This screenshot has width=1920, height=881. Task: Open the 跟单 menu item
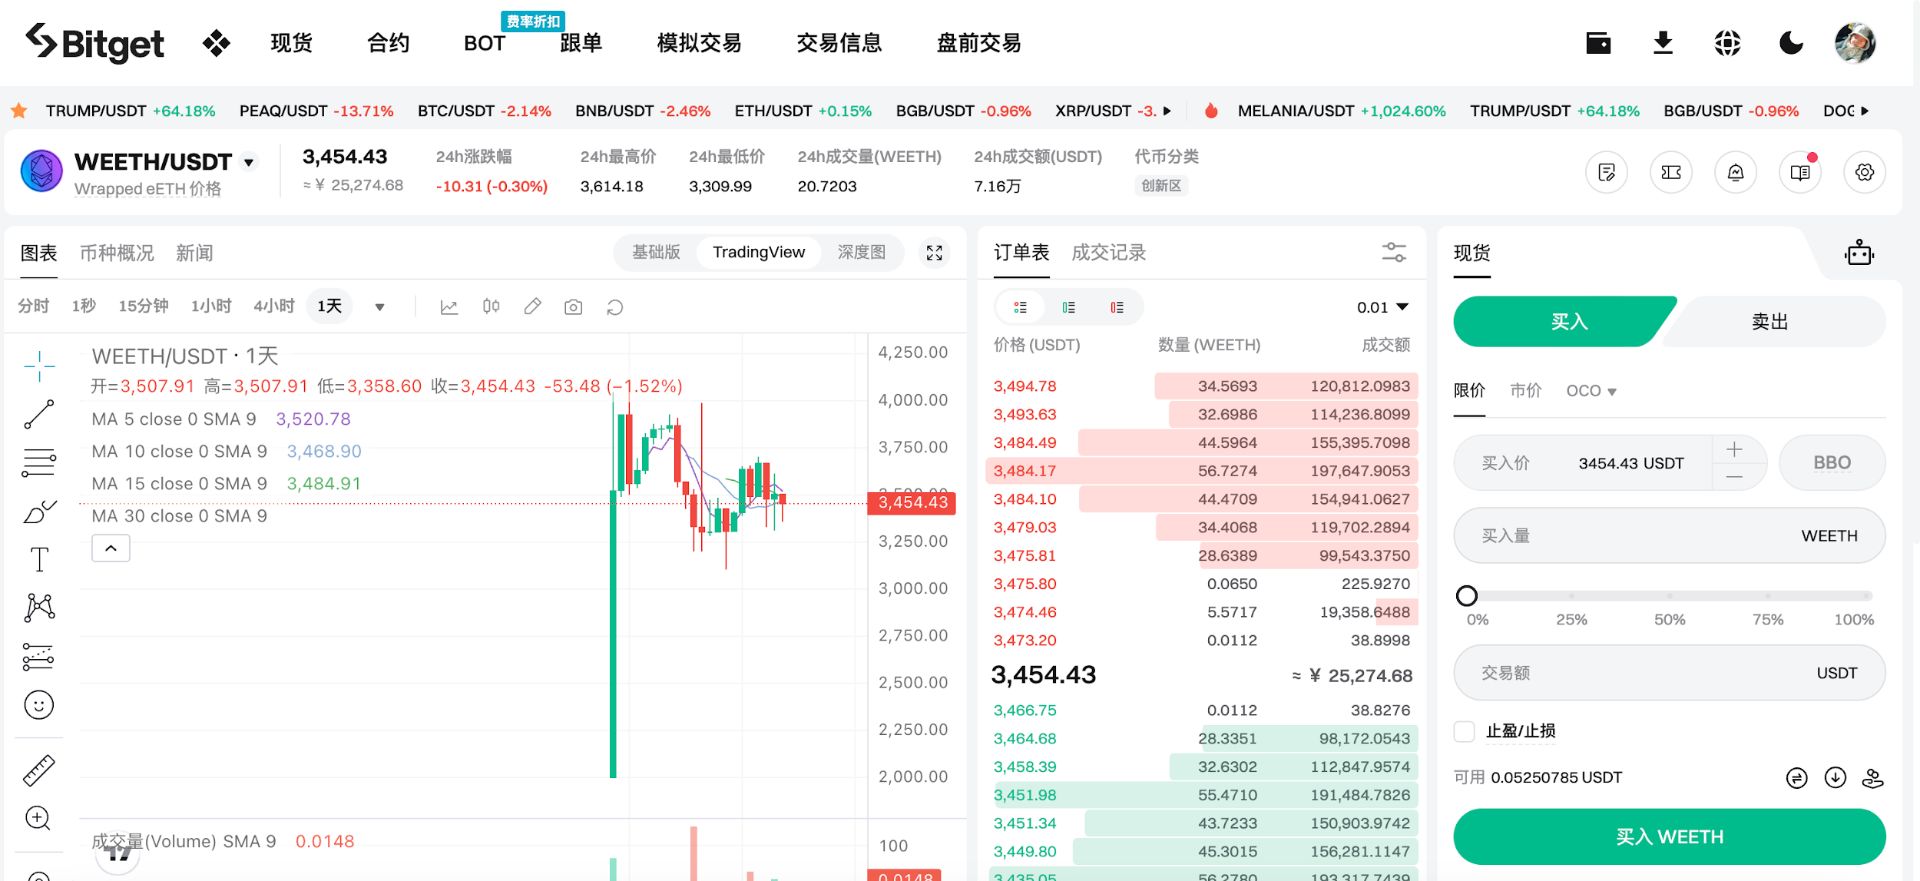tap(581, 43)
